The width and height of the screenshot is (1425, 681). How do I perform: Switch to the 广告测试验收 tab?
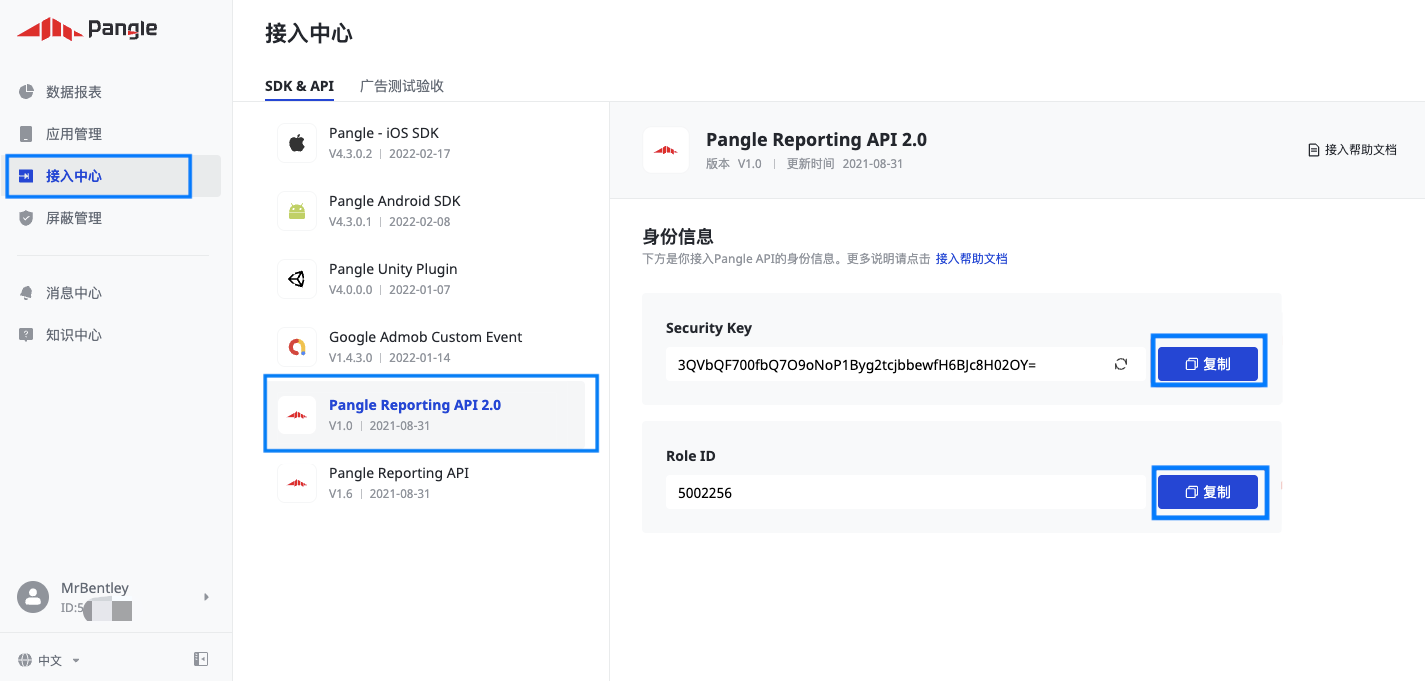[402, 86]
